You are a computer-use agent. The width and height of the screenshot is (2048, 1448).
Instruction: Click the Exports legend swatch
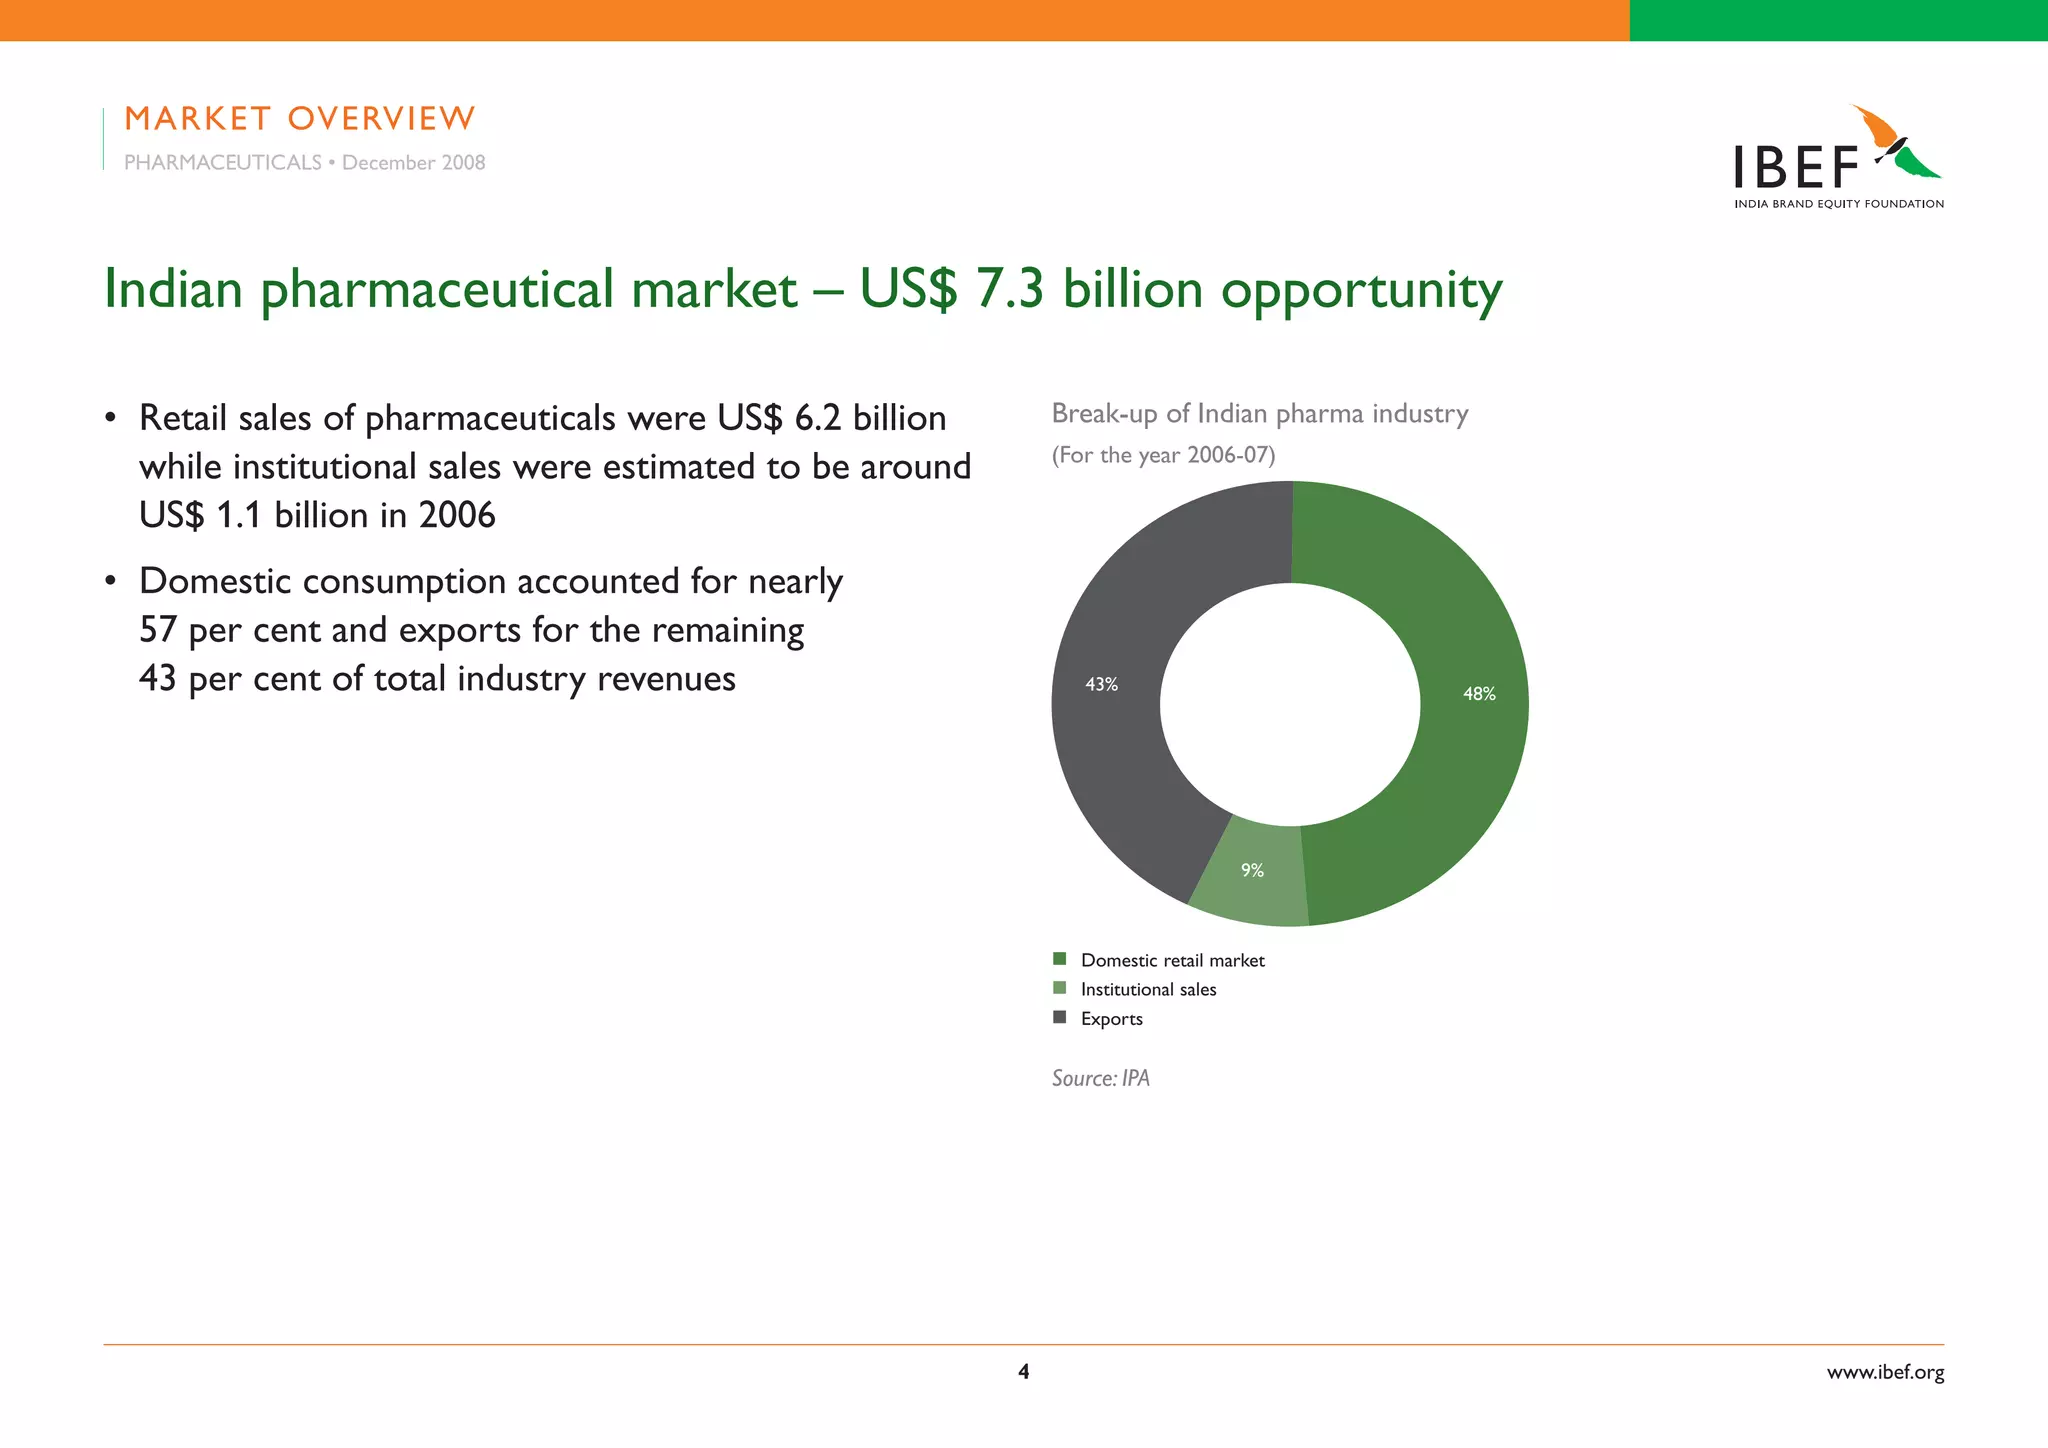[1060, 1017]
